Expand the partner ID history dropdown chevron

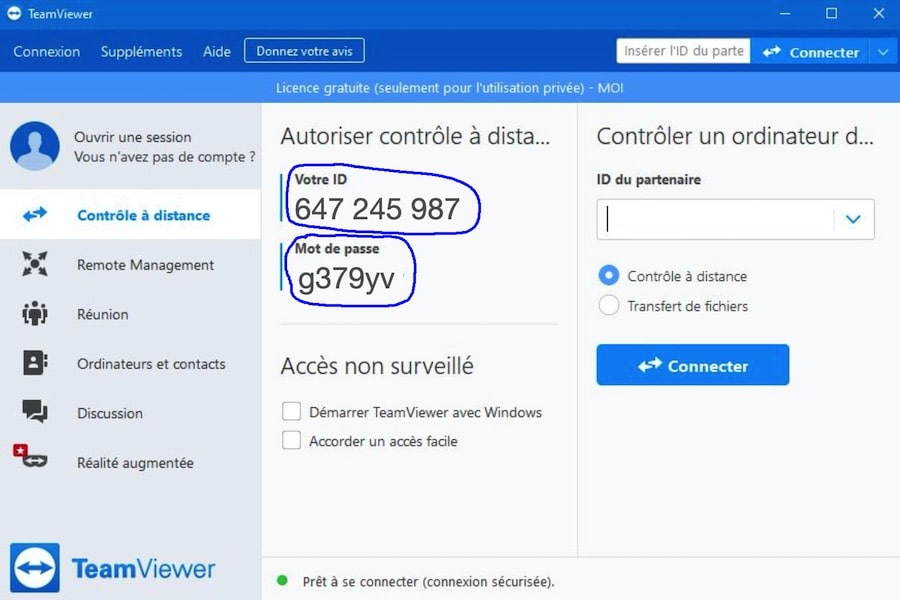point(854,219)
